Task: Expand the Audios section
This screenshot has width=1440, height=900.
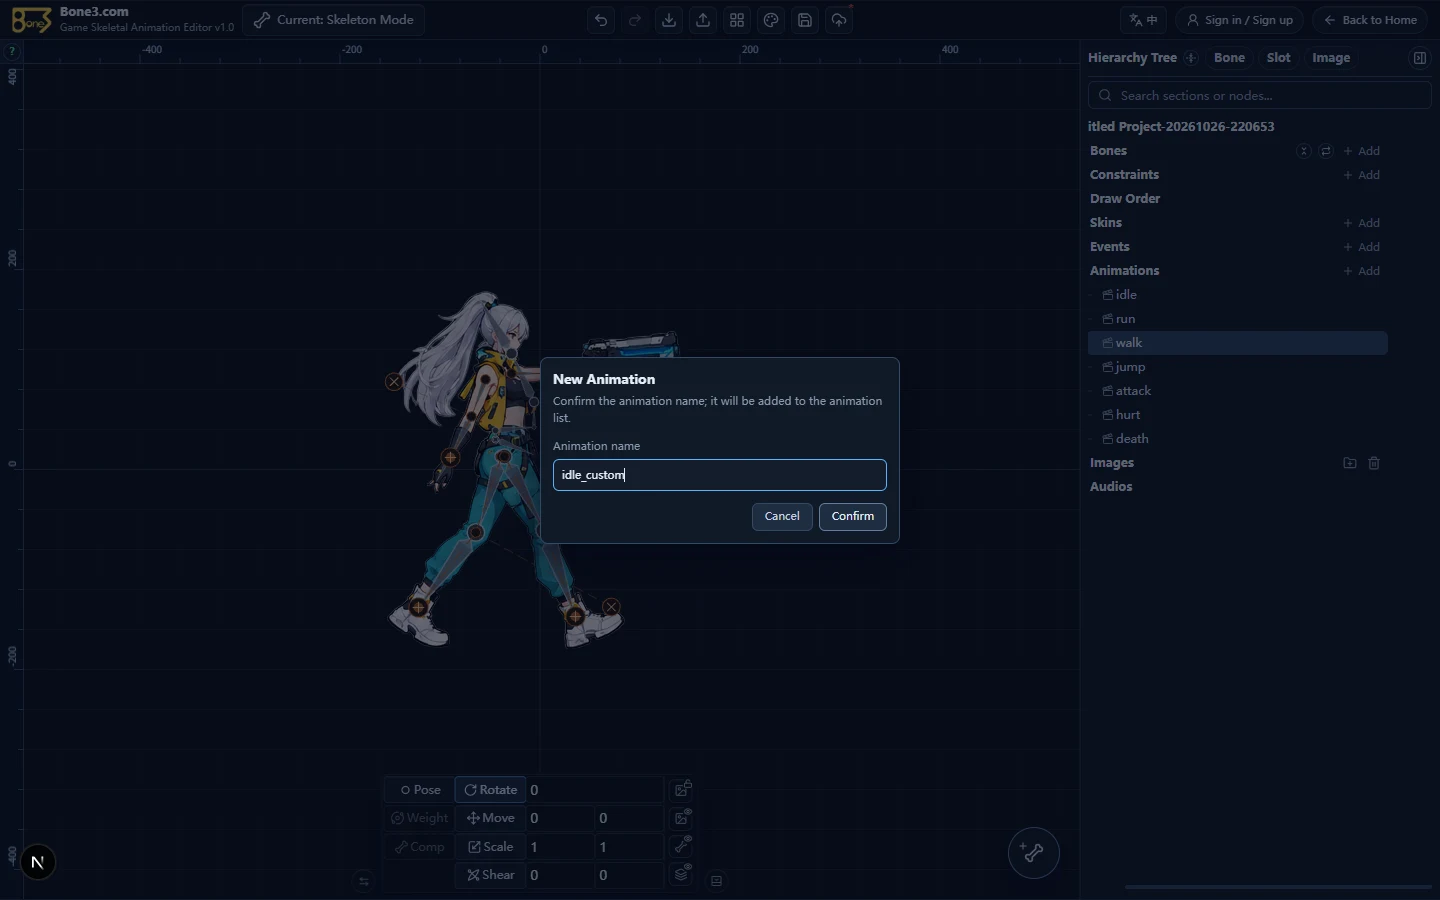Action: click(1111, 487)
